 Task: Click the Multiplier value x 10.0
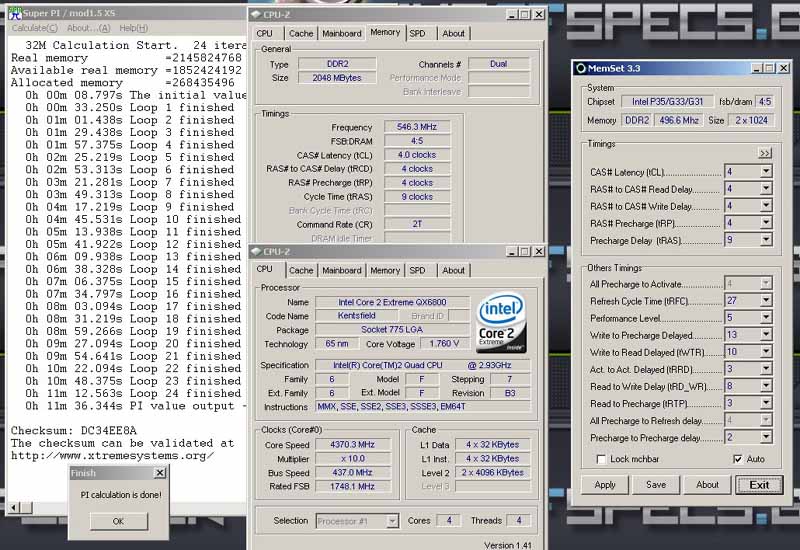point(353,458)
